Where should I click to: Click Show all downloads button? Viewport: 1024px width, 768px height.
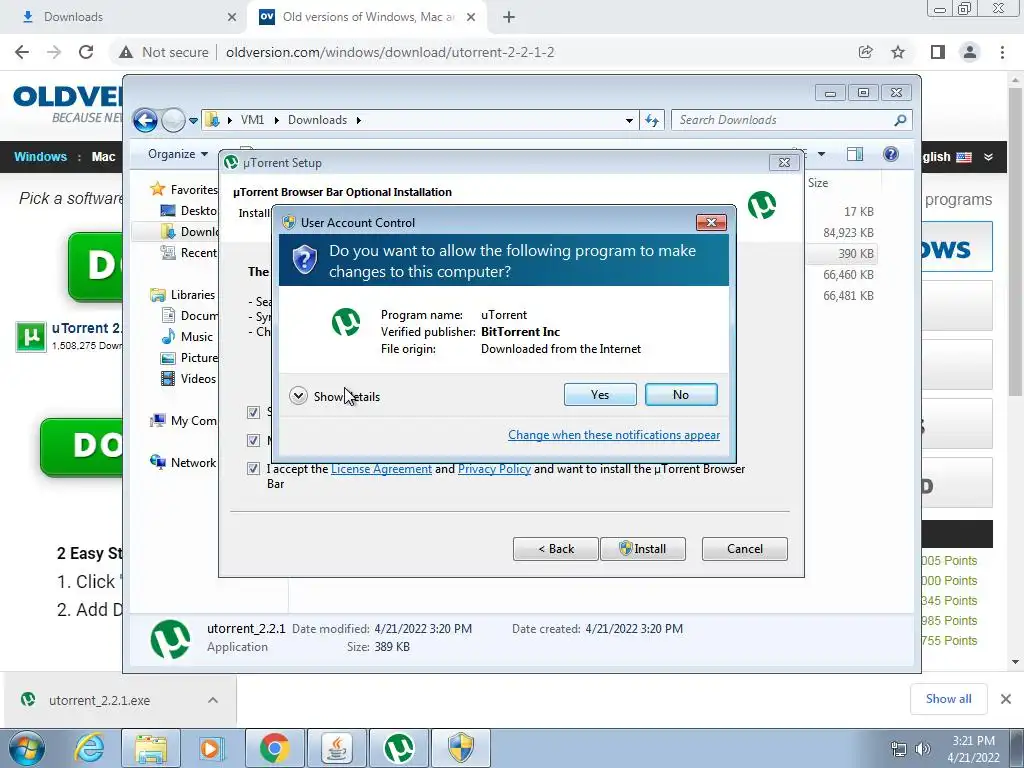point(948,699)
